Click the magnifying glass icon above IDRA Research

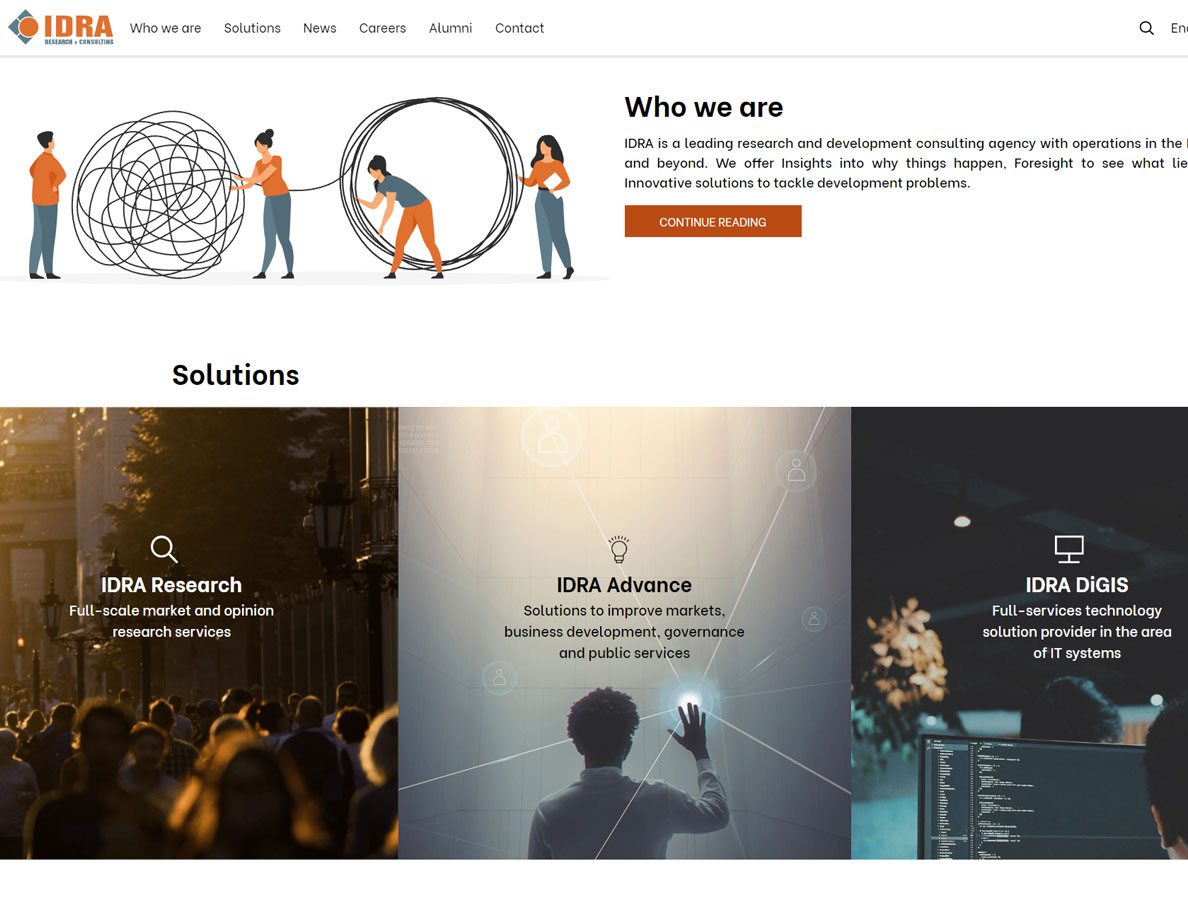pos(164,549)
